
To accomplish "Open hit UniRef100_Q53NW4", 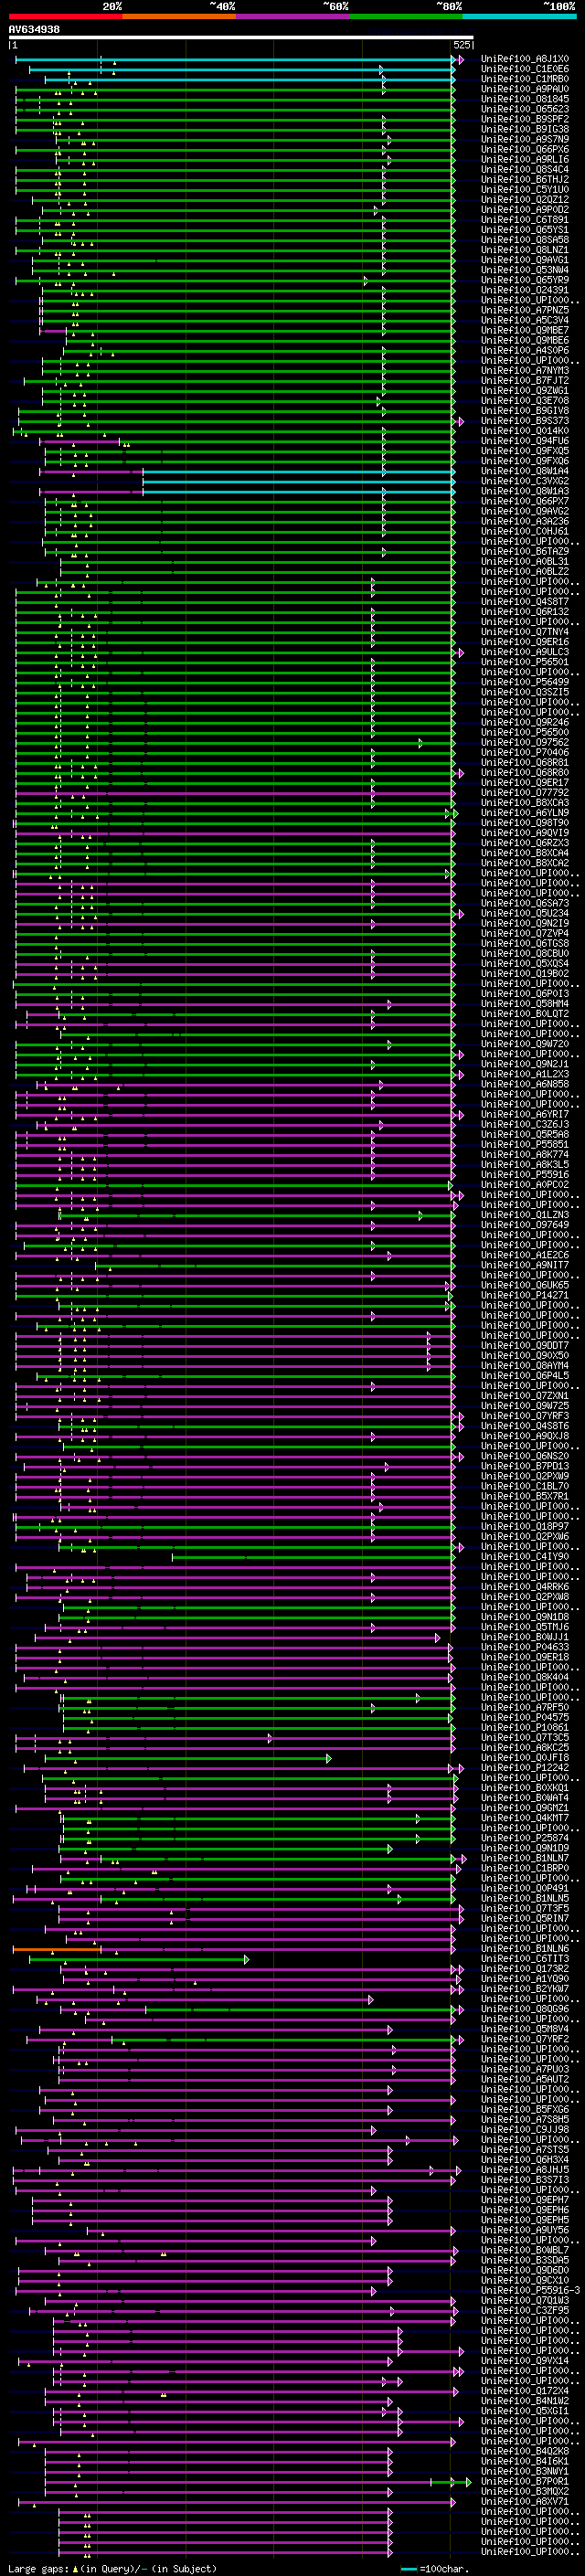I will click(525, 270).
